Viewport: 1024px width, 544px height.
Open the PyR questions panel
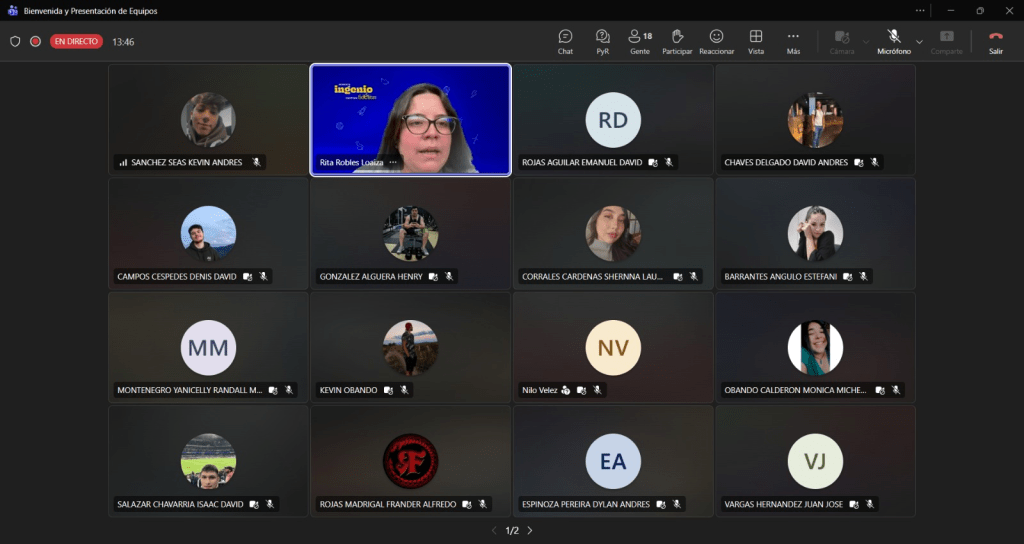point(603,41)
